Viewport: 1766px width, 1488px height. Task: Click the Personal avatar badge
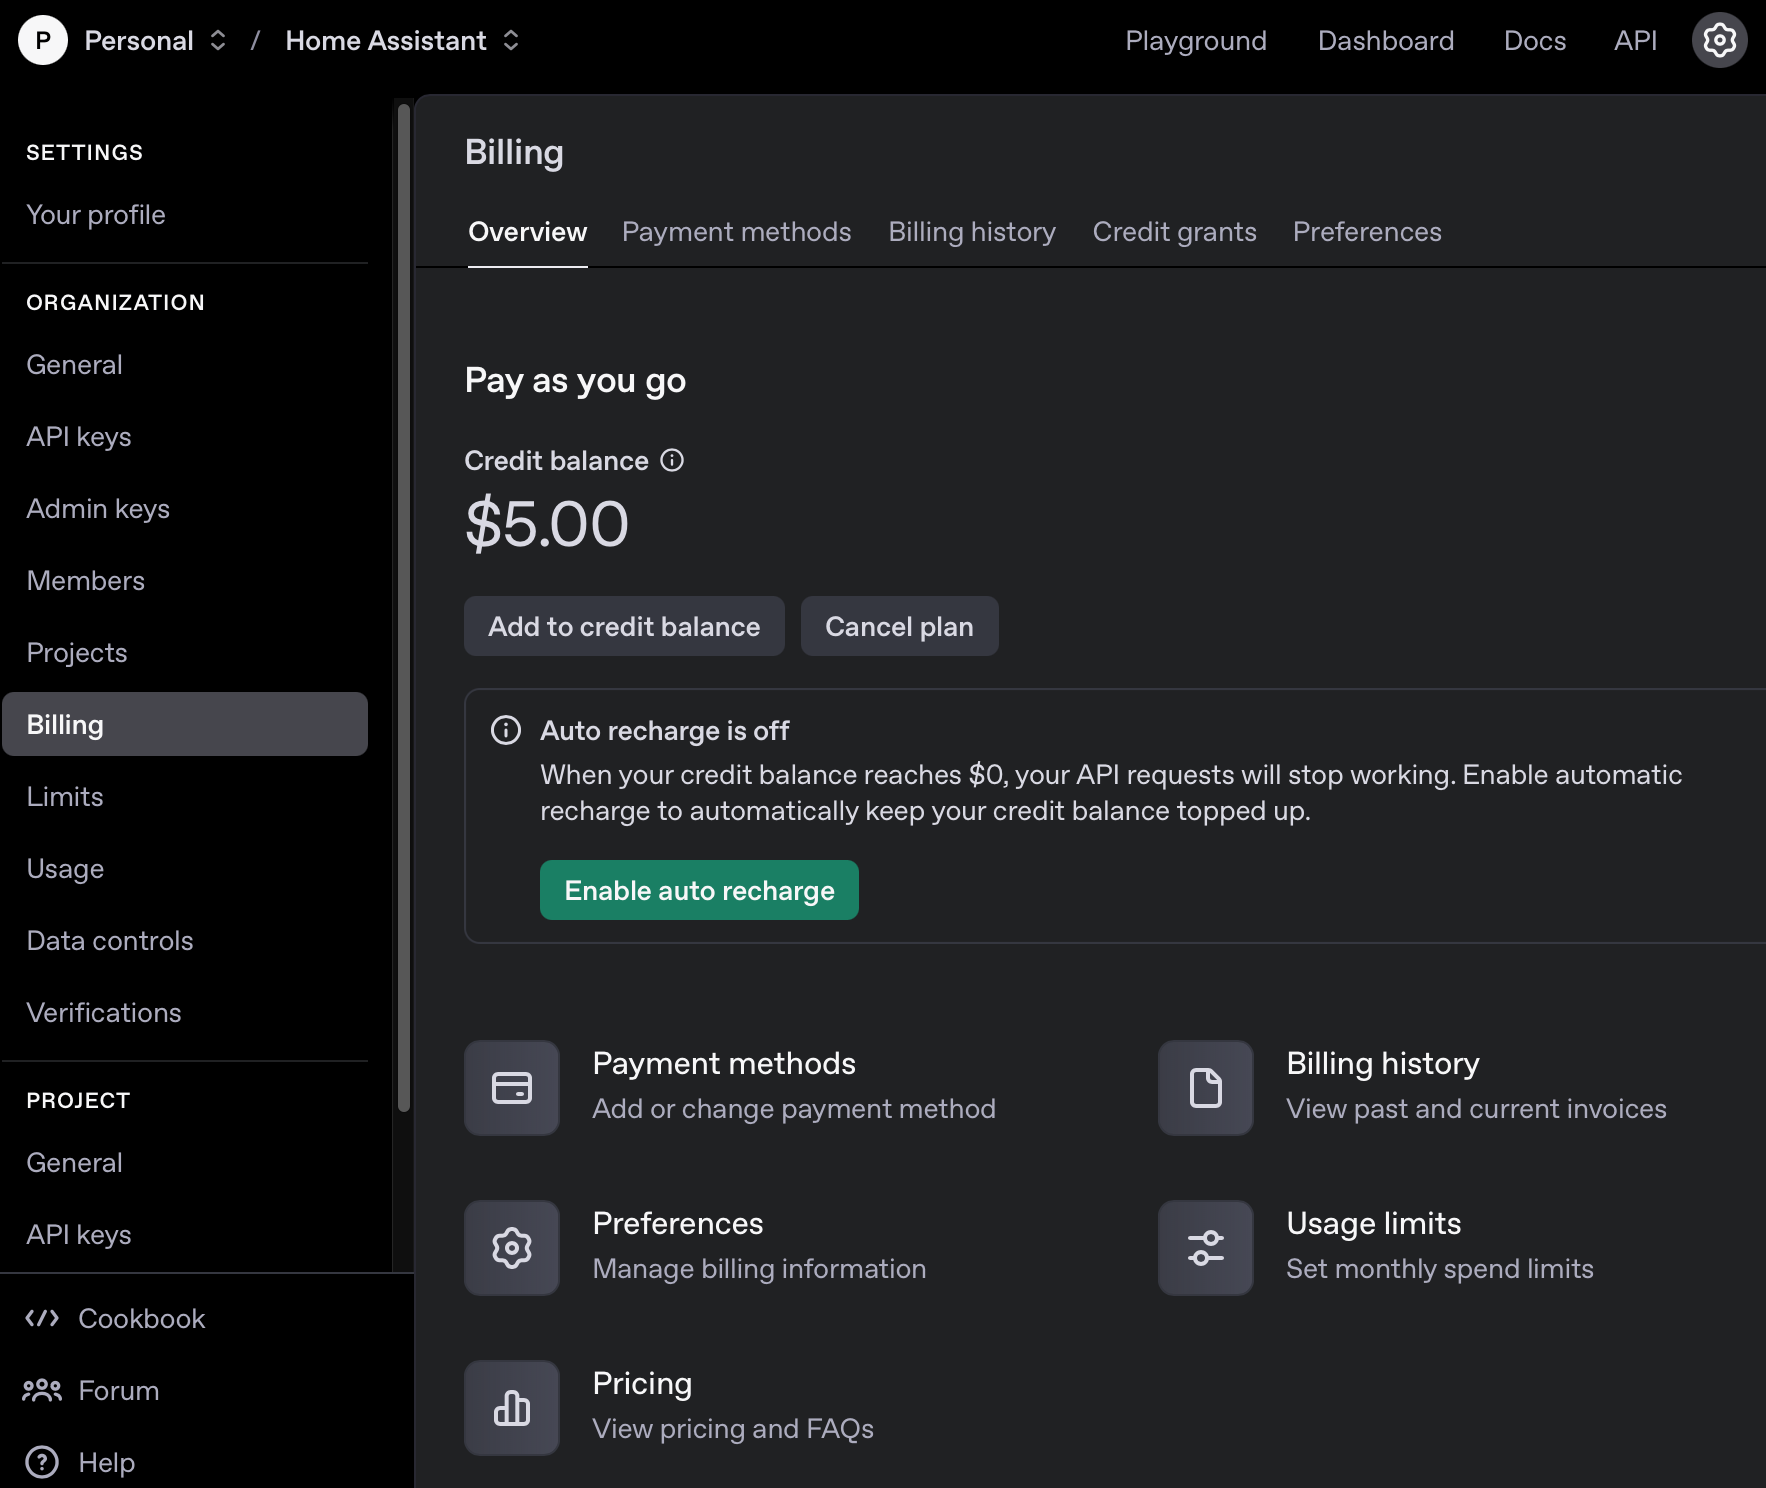pos(42,40)
